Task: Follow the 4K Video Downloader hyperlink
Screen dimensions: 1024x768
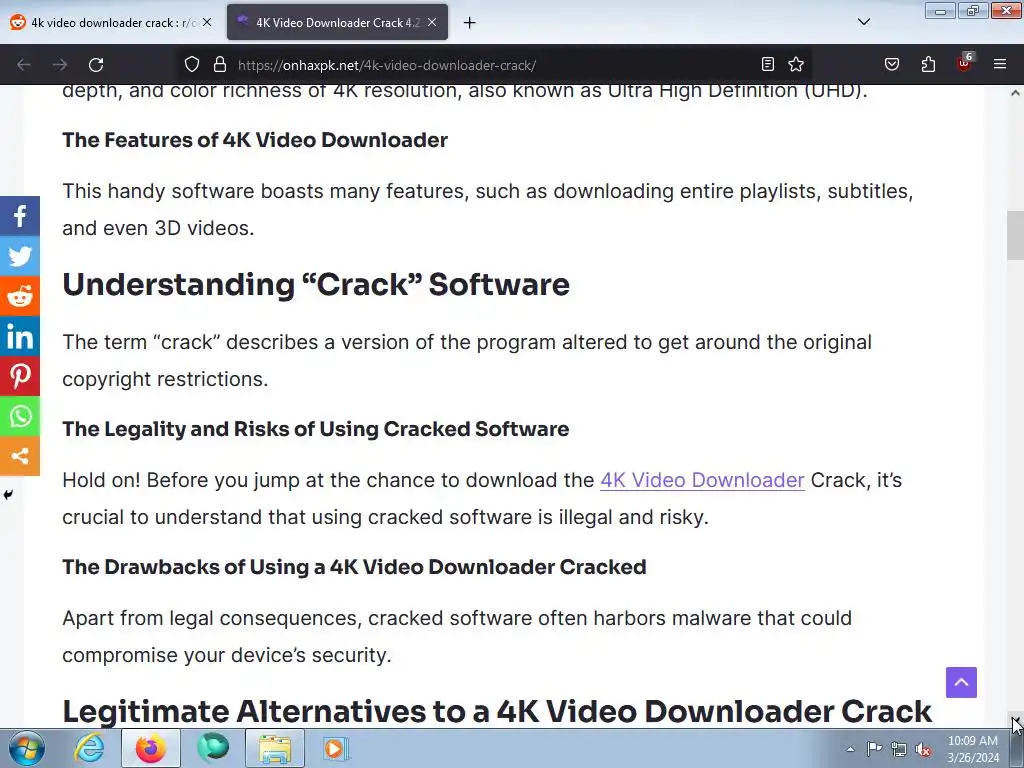Action: [x=702, y=480]
